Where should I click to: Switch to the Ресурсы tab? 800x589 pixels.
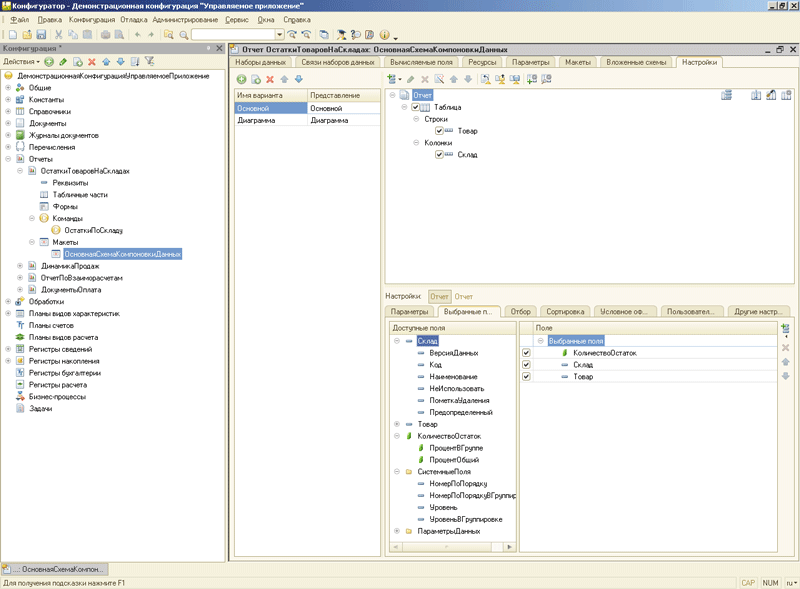pos(482,62)
